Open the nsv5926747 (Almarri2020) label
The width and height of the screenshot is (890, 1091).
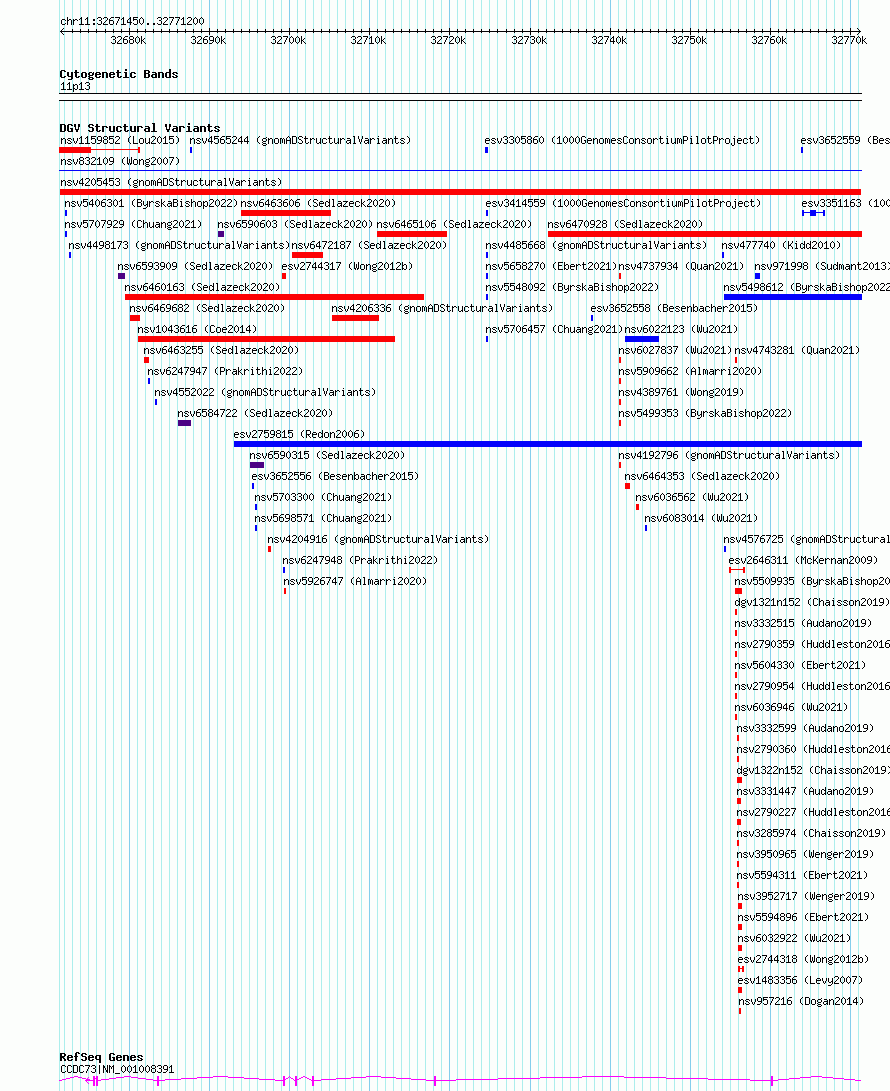coord(355,580)
